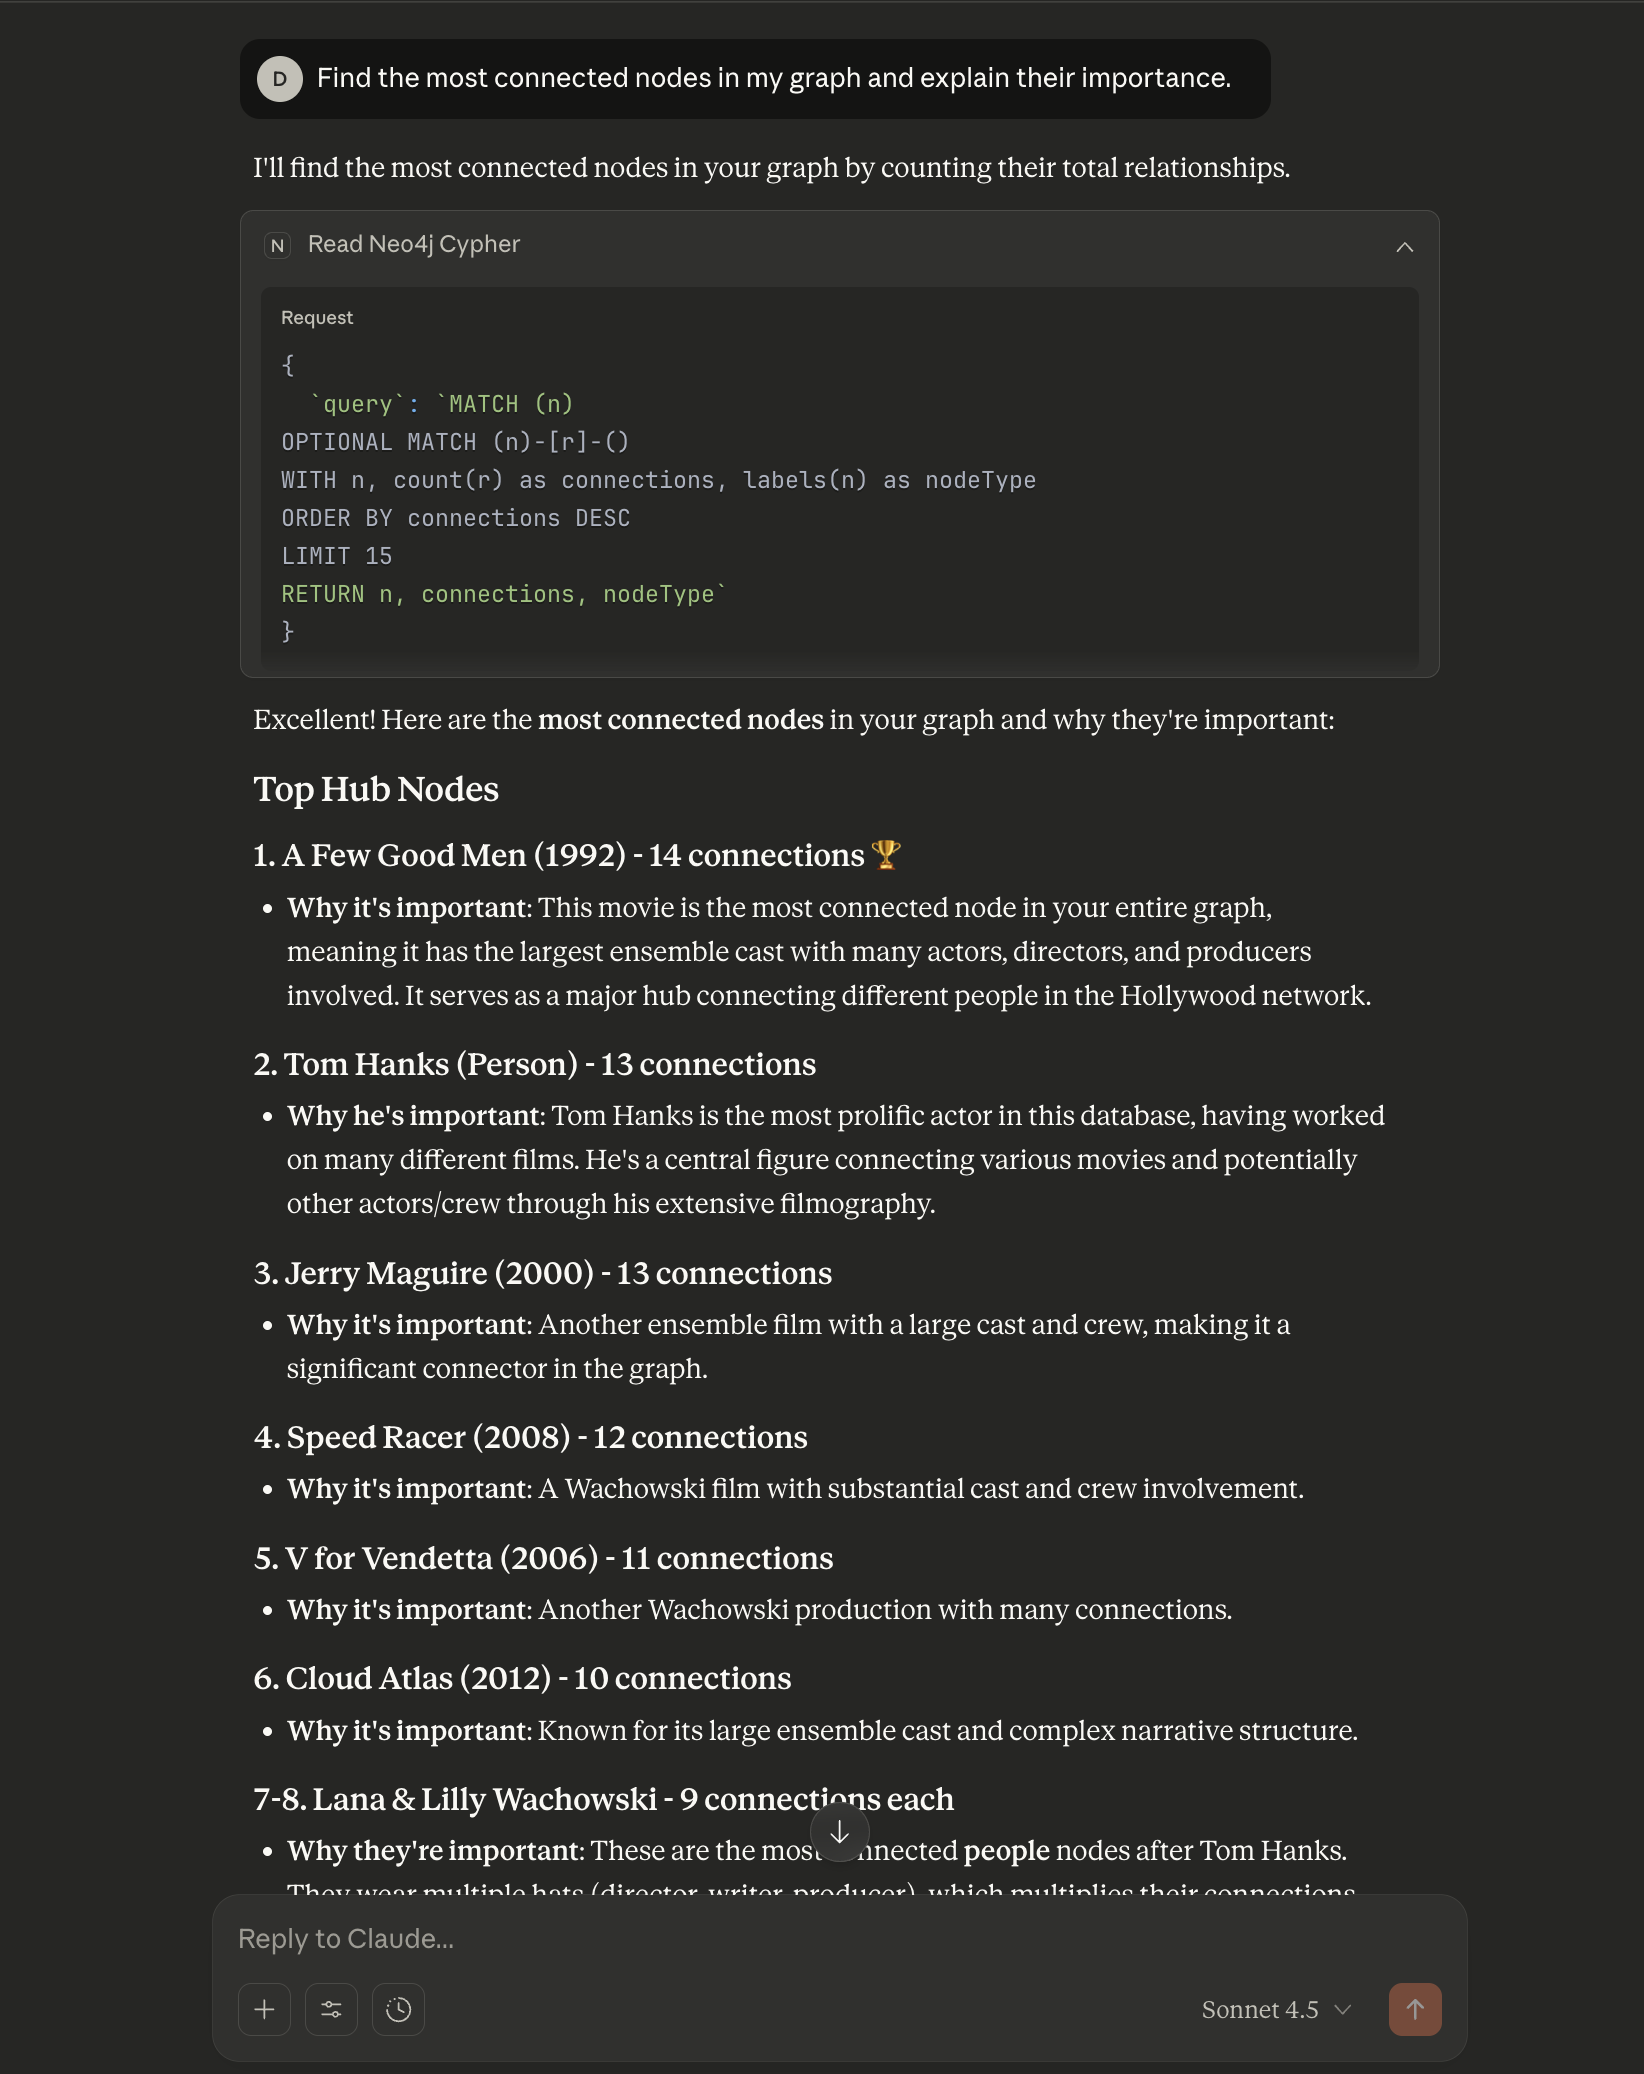Click the chevron above the code request block

(x=1404, y=246)
